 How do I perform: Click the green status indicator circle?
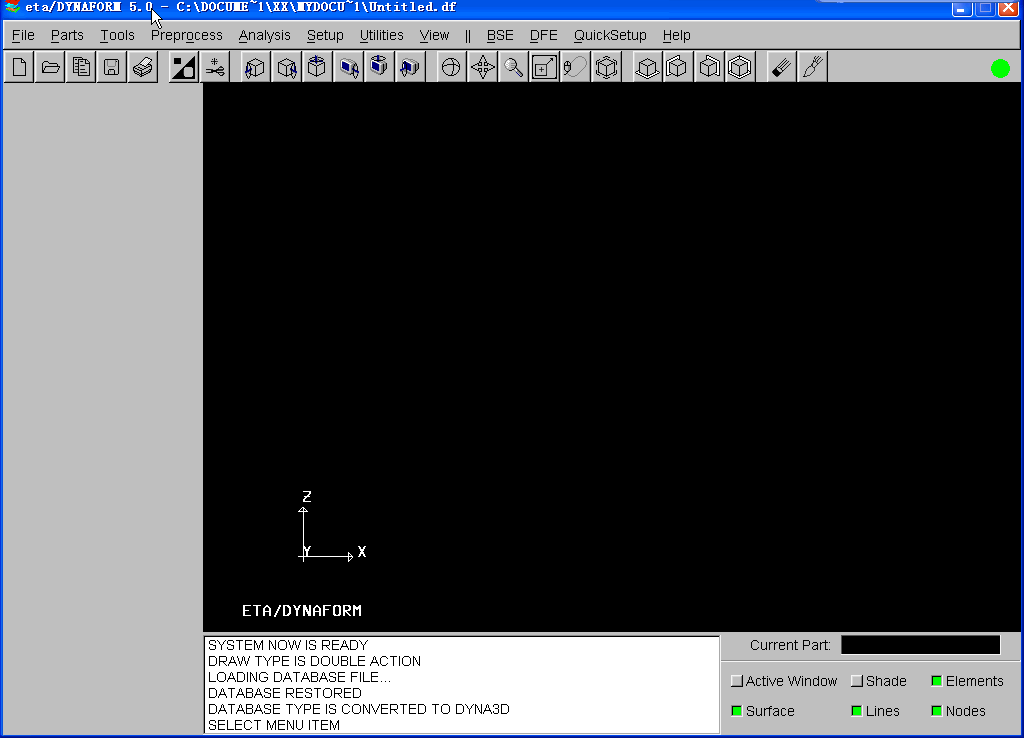point(1000,69)
